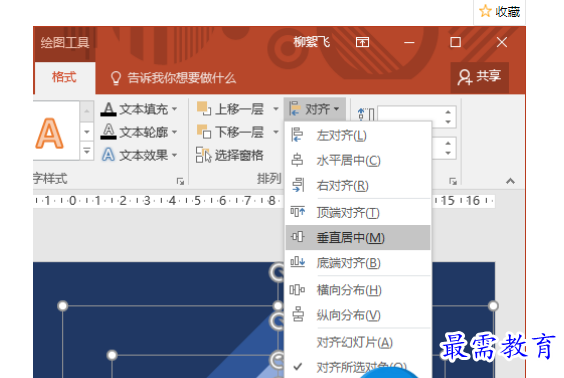
Task: Expand the Text Outline dropdown arrow
Action: [x=174, y=132]
